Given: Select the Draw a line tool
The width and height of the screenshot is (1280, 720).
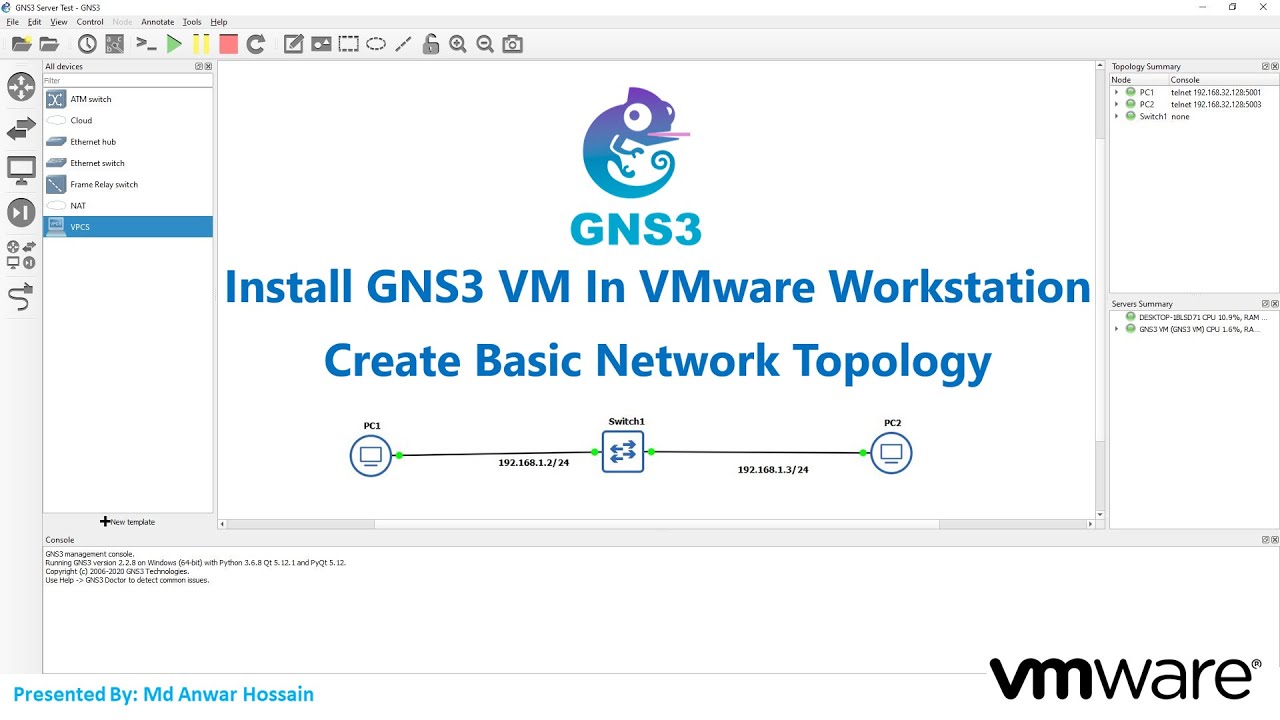Looking at the screenshot, I should tap(403, 44).
